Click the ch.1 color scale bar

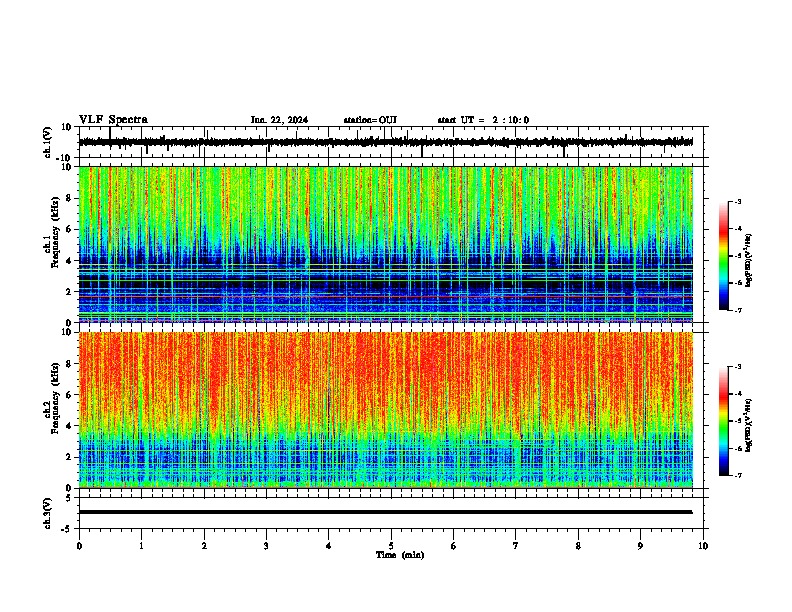pyautogui.click(x=724, y=256)
